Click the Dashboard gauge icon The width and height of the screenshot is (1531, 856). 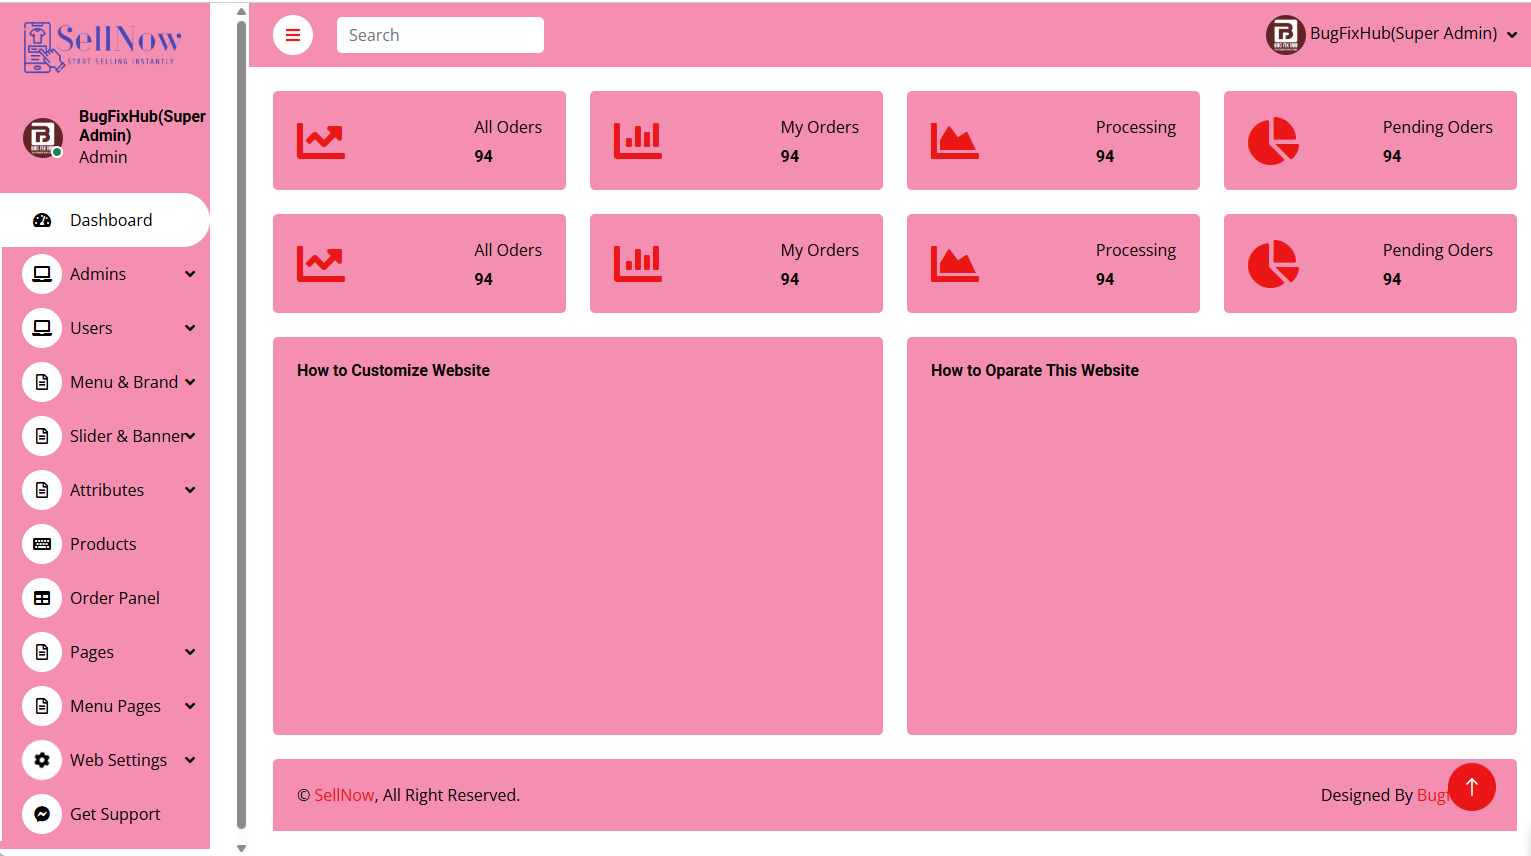click(42, 220)
